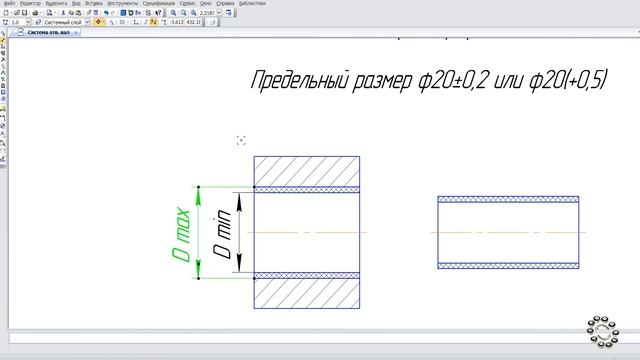Open the Справка menu
This screenshot has height=360, width=640.
(x=225, y=3)
